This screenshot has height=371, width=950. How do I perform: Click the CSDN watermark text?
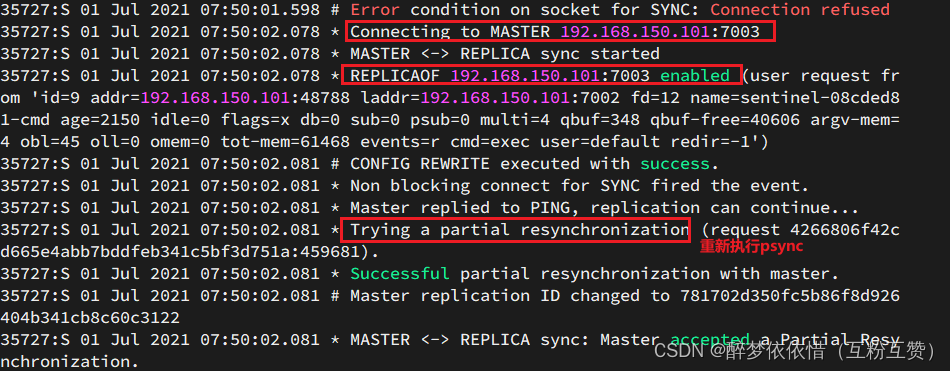676,350
